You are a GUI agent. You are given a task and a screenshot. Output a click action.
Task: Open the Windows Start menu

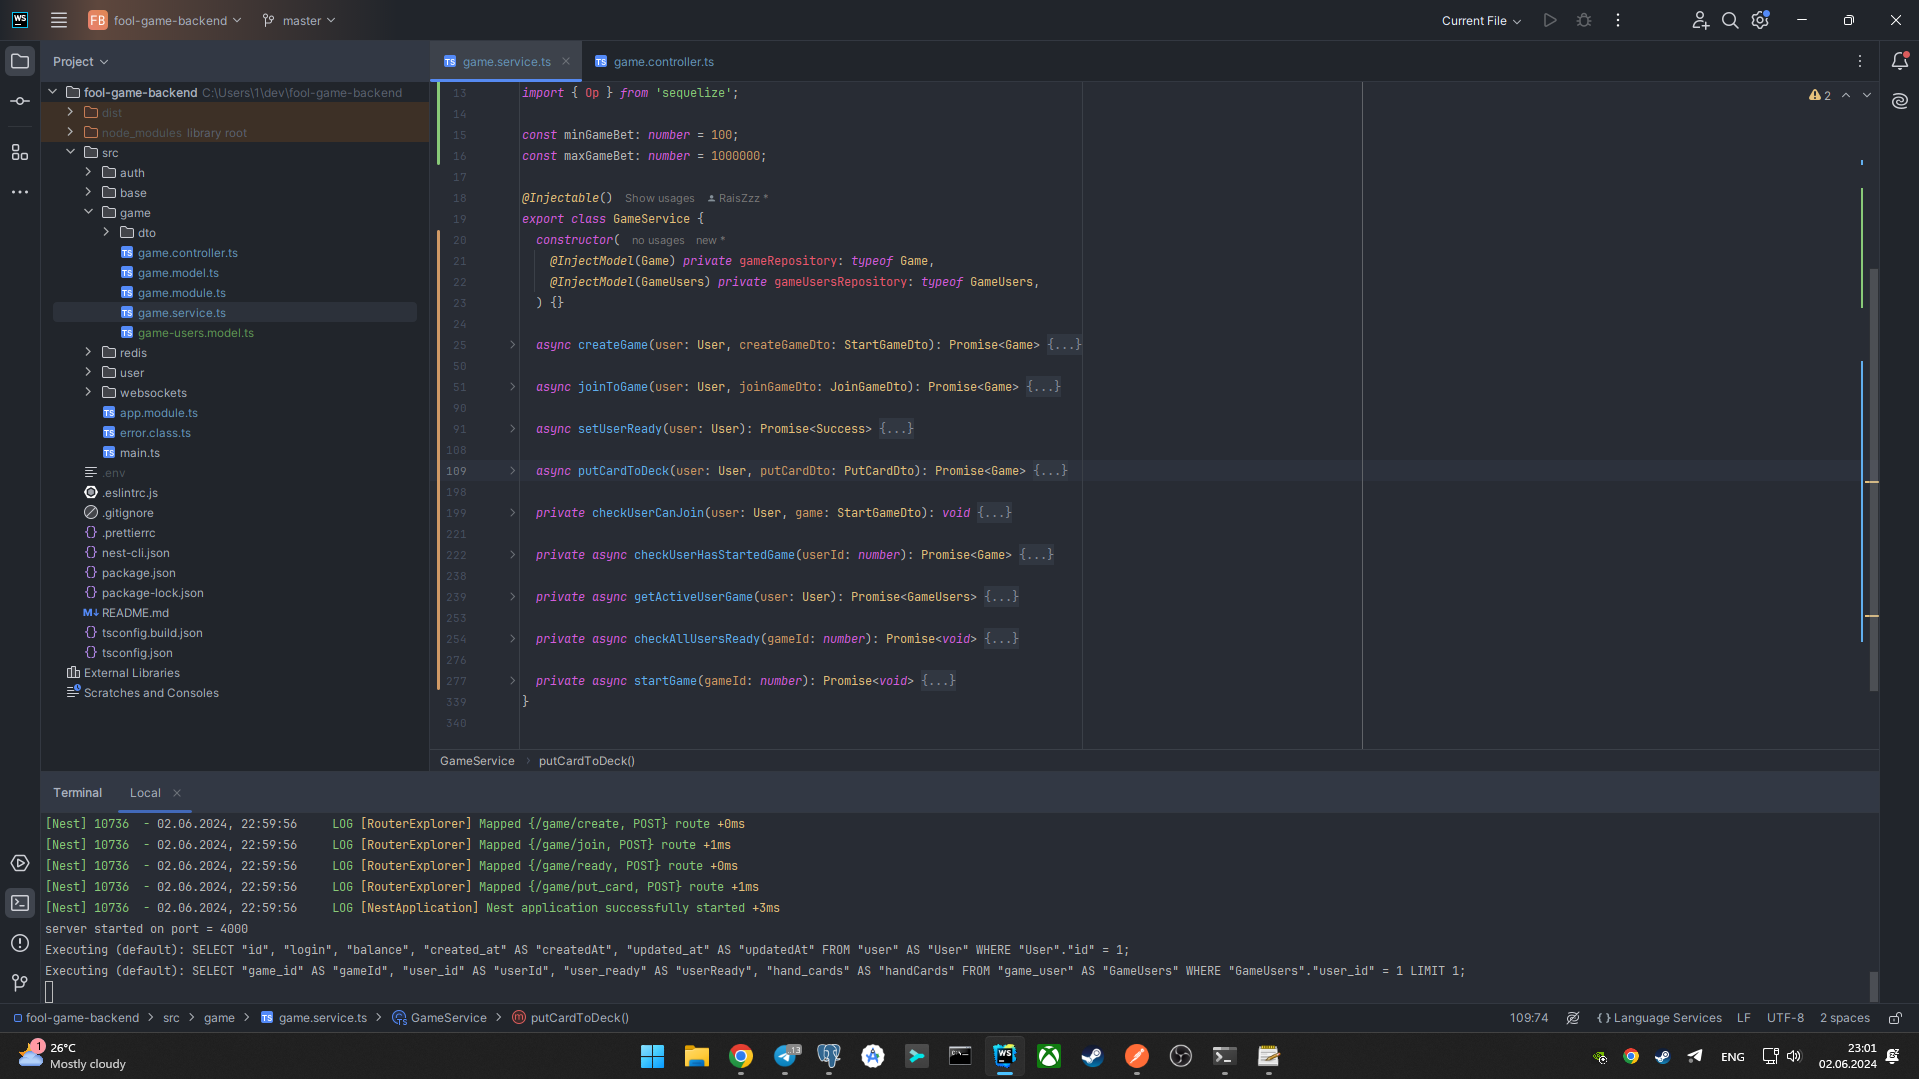click(x=652, y=1056)
